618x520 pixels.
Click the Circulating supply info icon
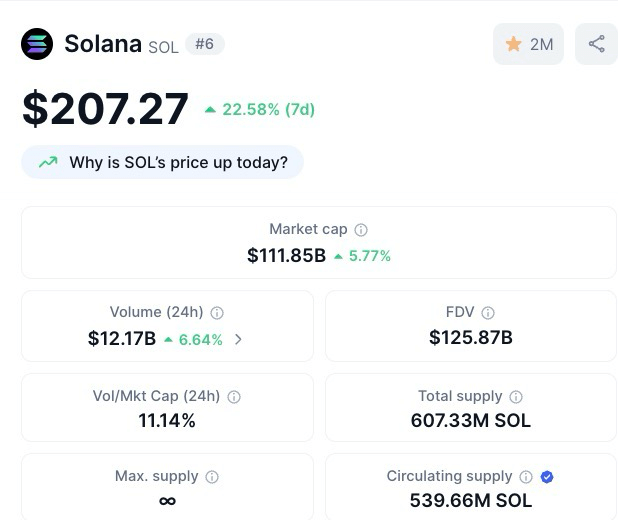click(525, 477)
